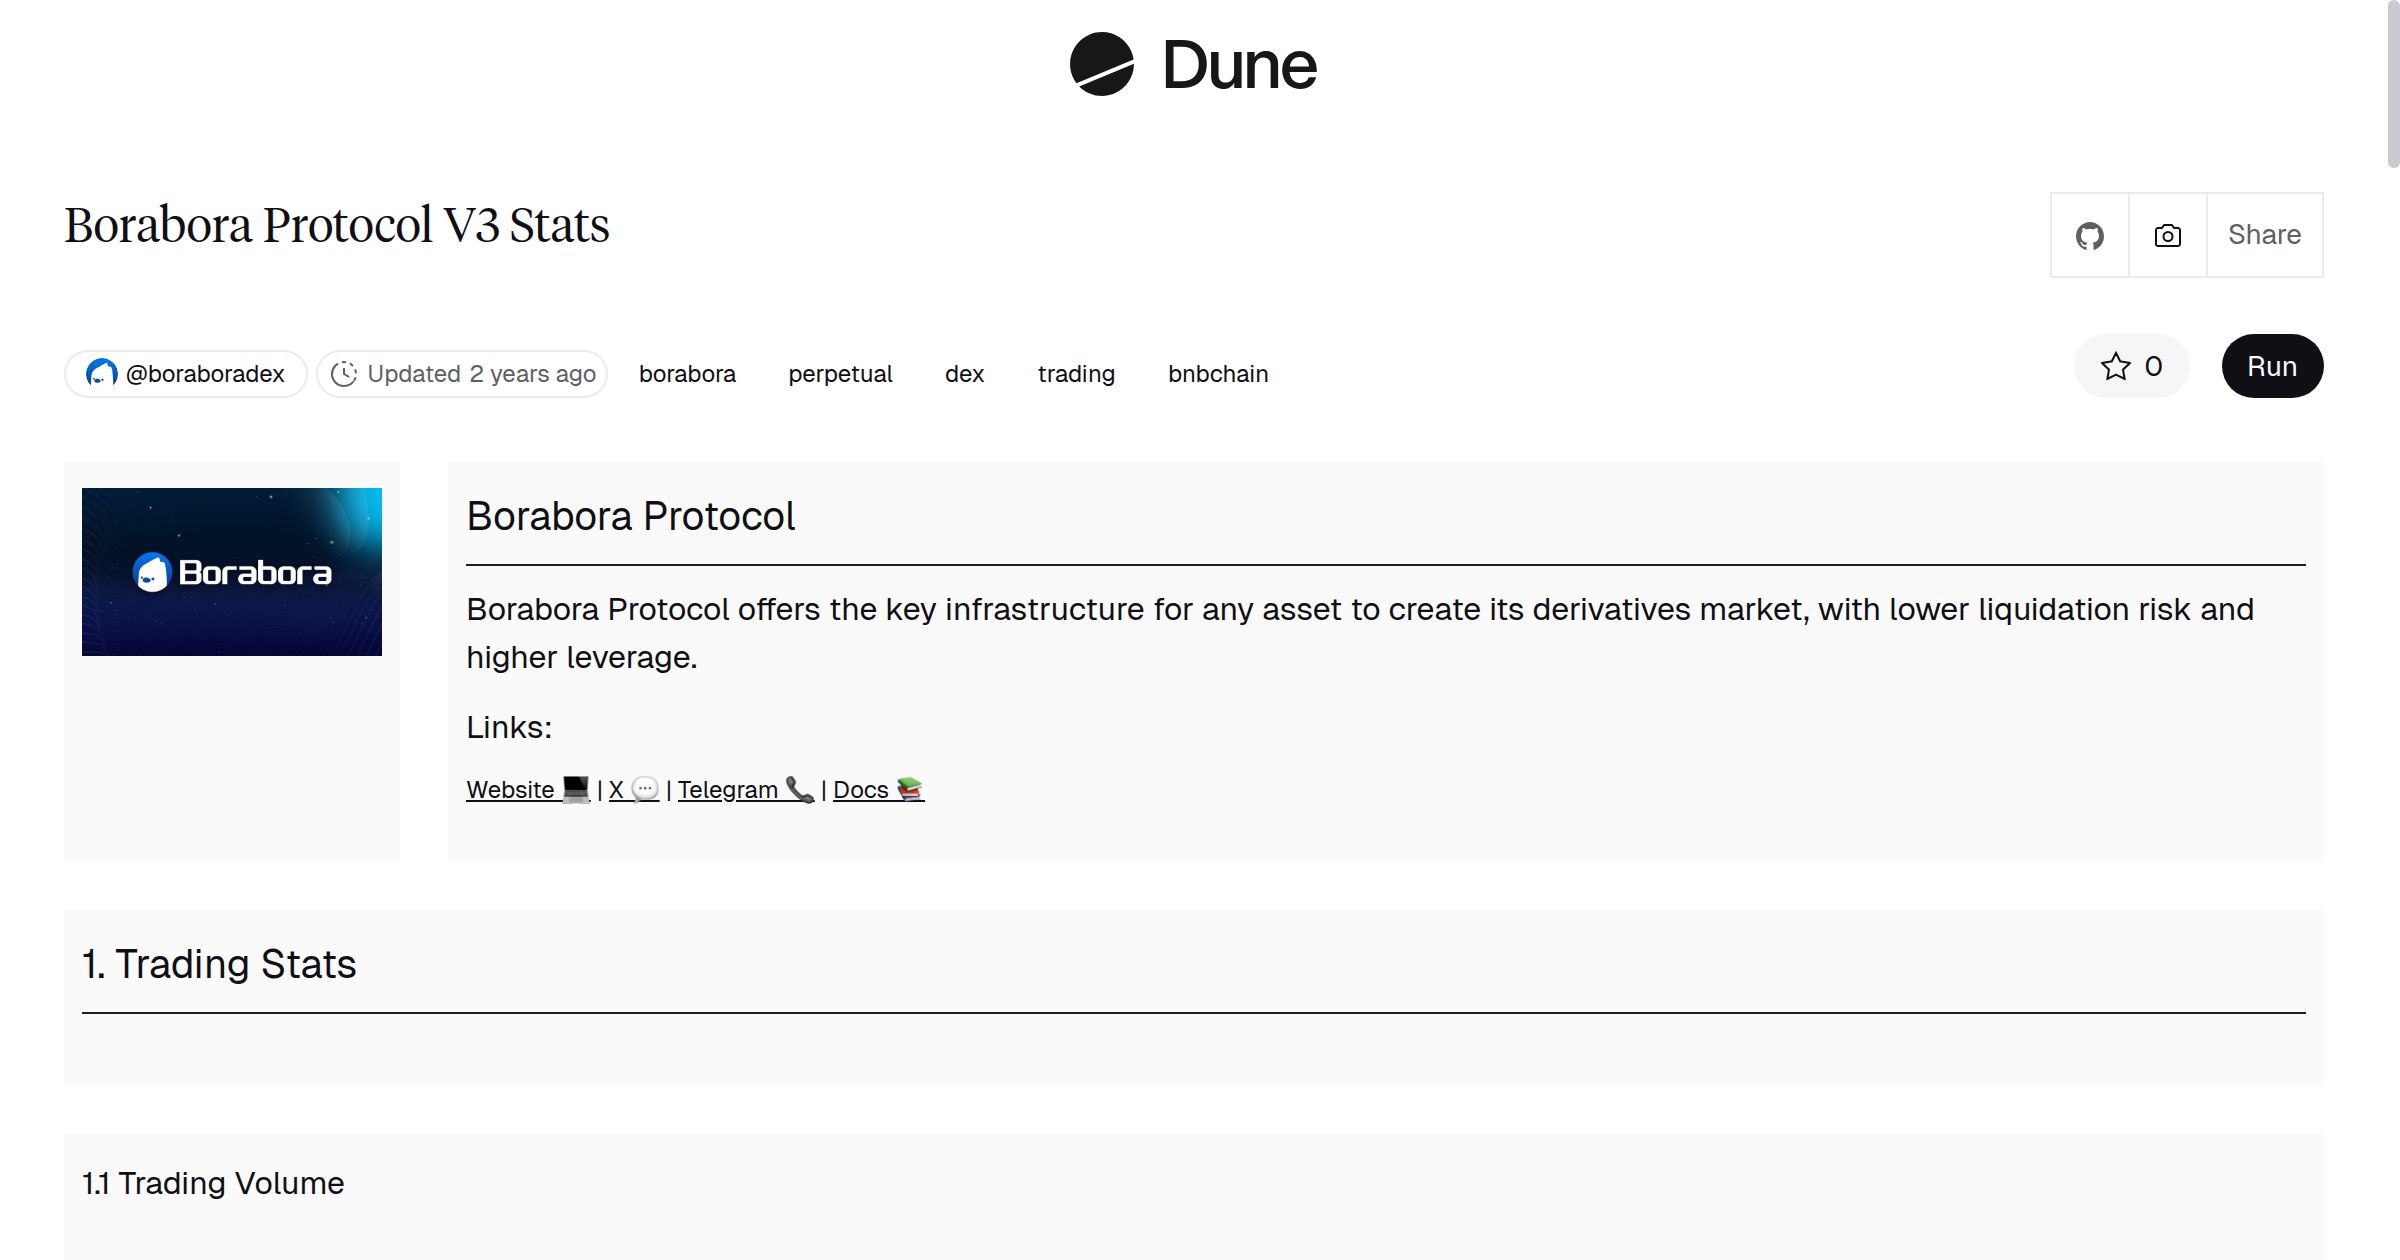Viewport: 2400px width, 1260px height.
Task: Click the camera screenshot icon
Action: tap(2167, 236)
